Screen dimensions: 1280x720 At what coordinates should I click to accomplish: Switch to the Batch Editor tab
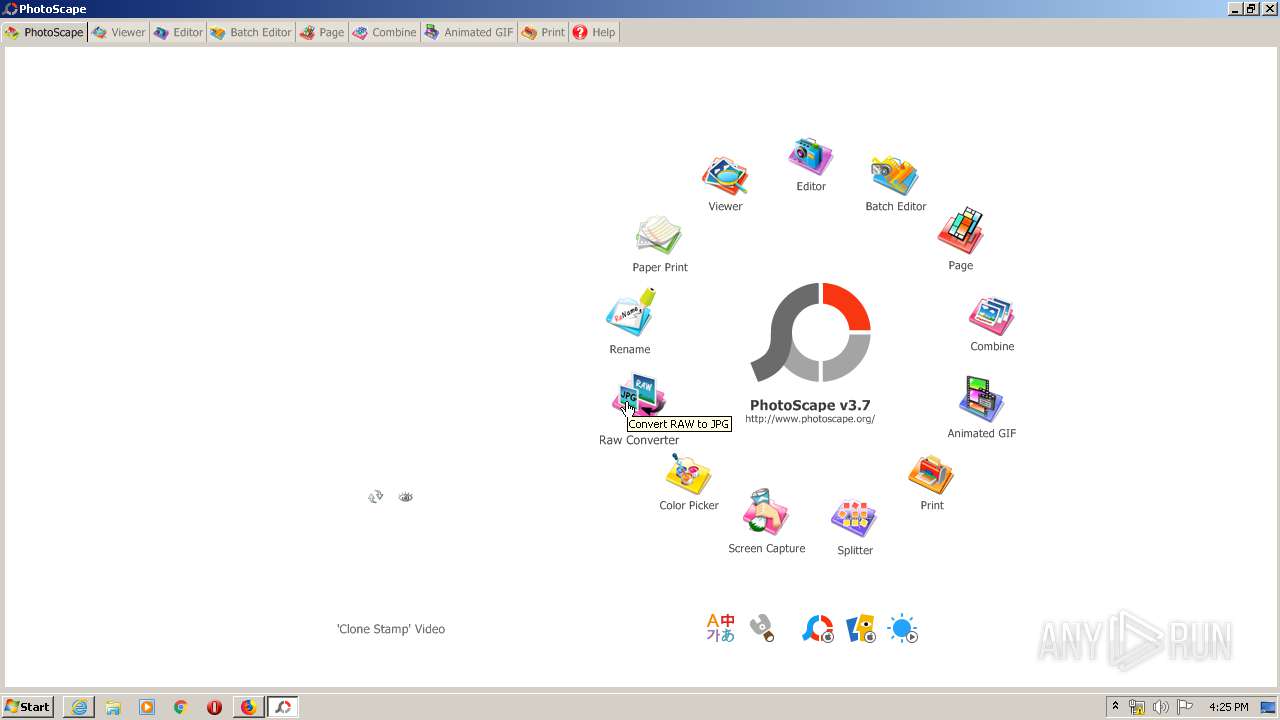251,32
